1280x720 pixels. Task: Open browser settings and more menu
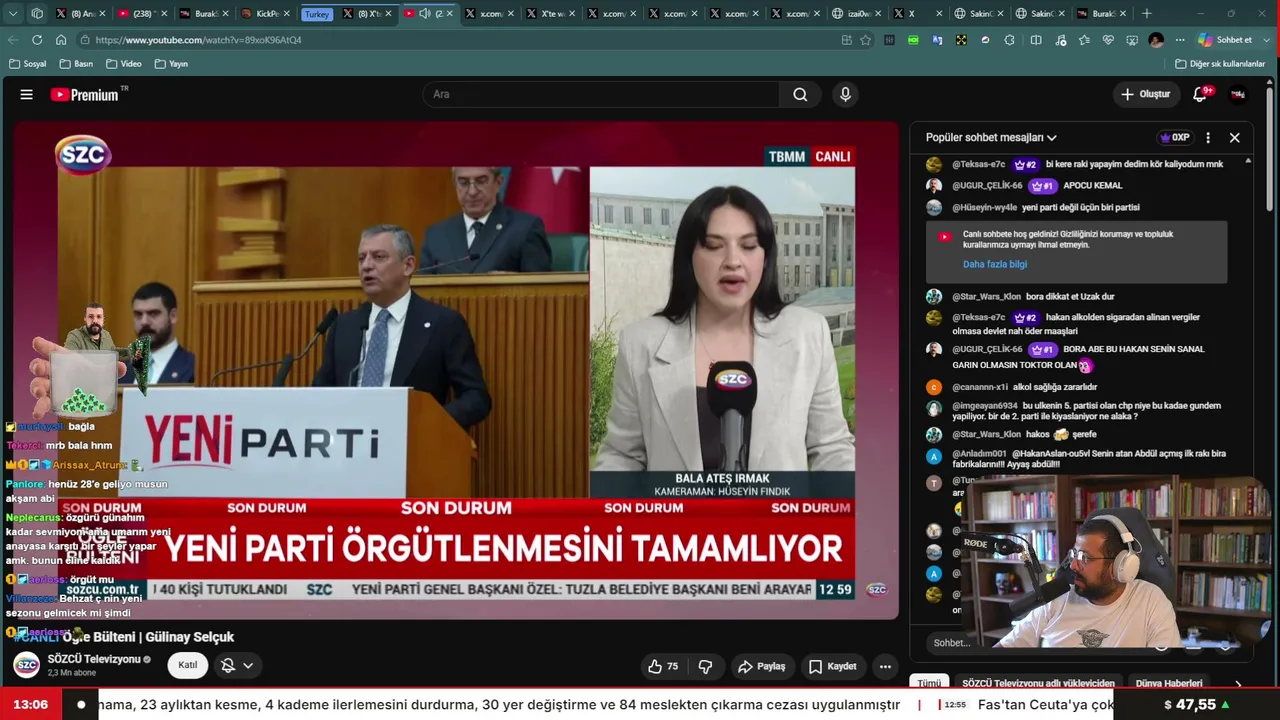coord(1180,40)
